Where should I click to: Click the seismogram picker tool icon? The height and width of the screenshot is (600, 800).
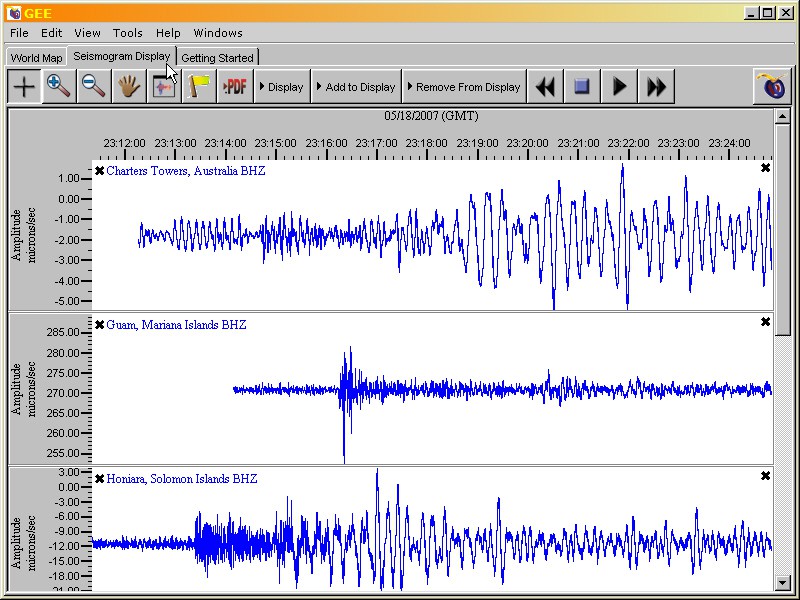[164, 87]
